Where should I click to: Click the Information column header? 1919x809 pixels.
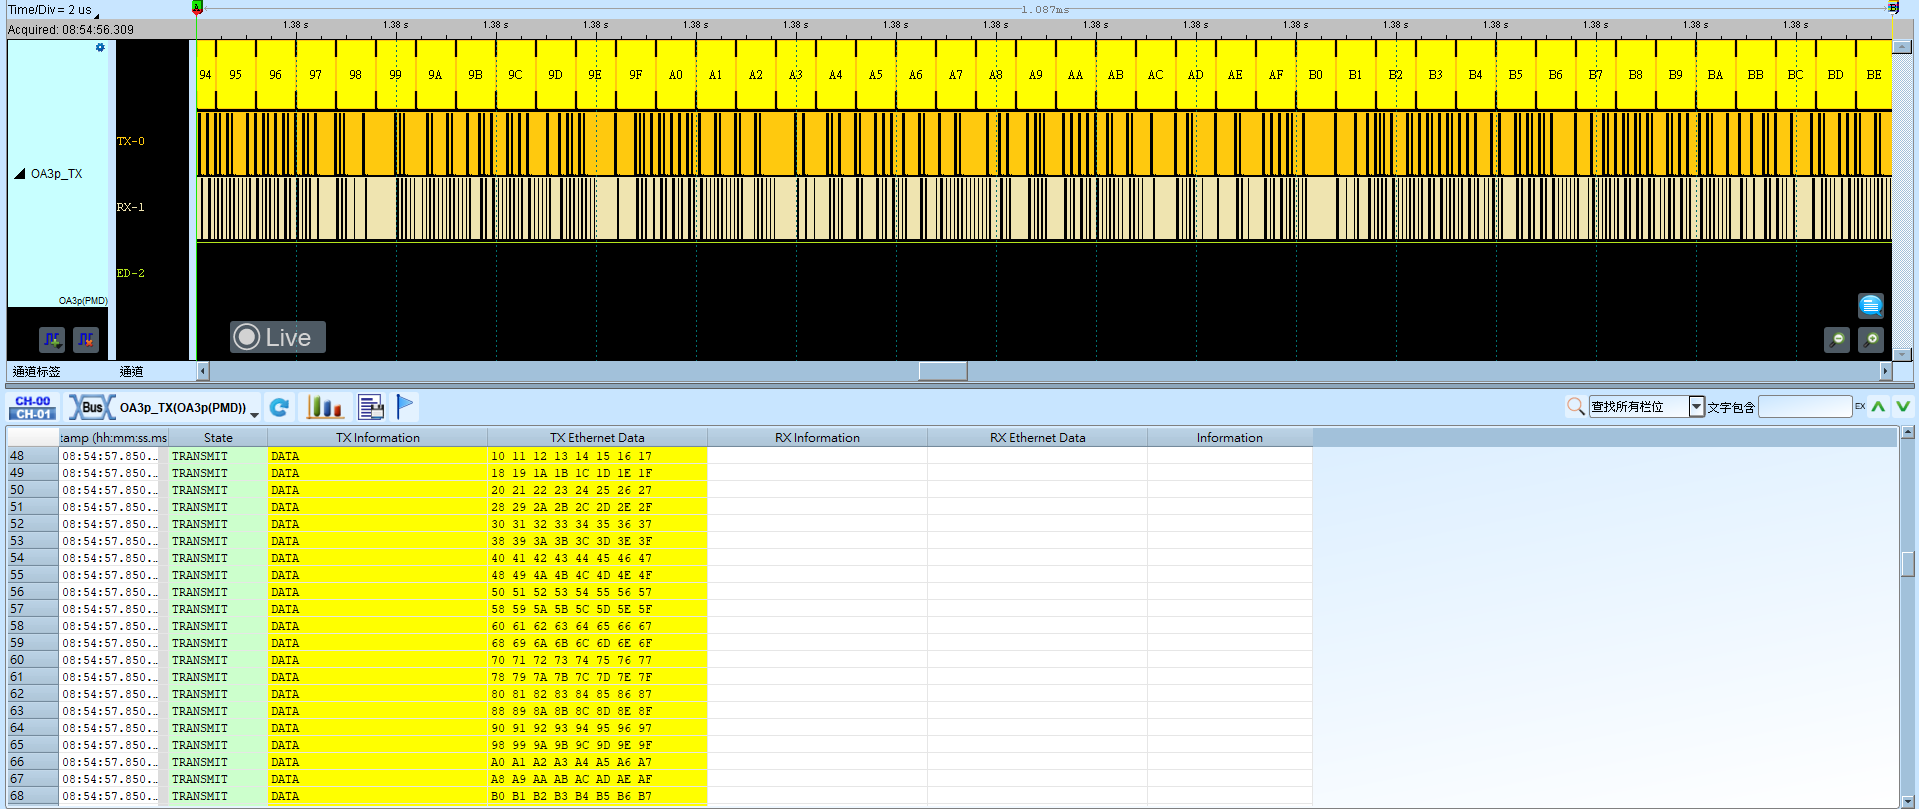pos(1230,437)
